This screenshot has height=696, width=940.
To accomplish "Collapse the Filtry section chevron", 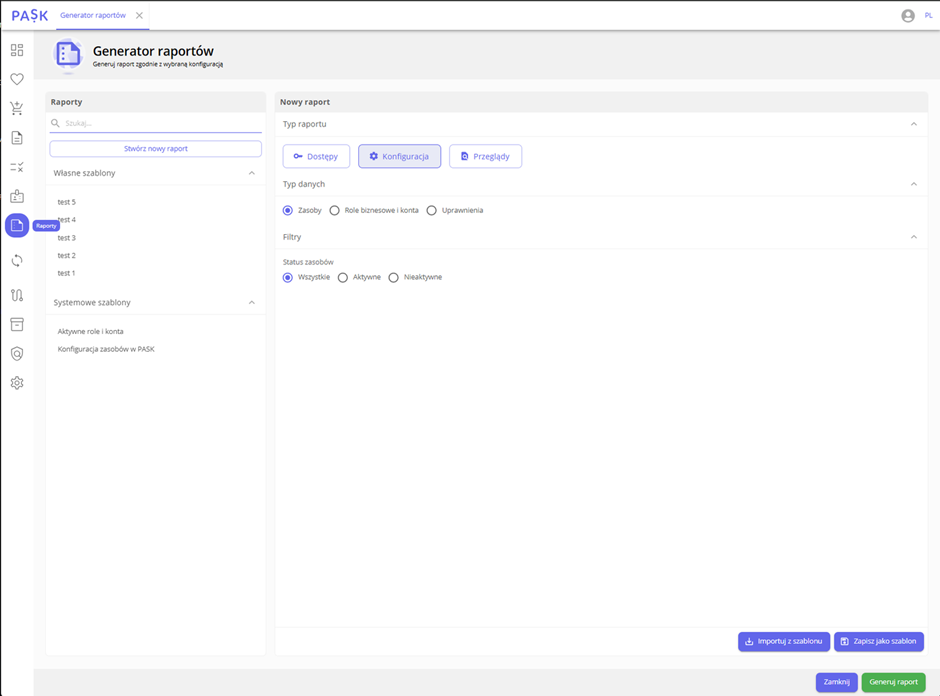I will [x=913, y=237].
